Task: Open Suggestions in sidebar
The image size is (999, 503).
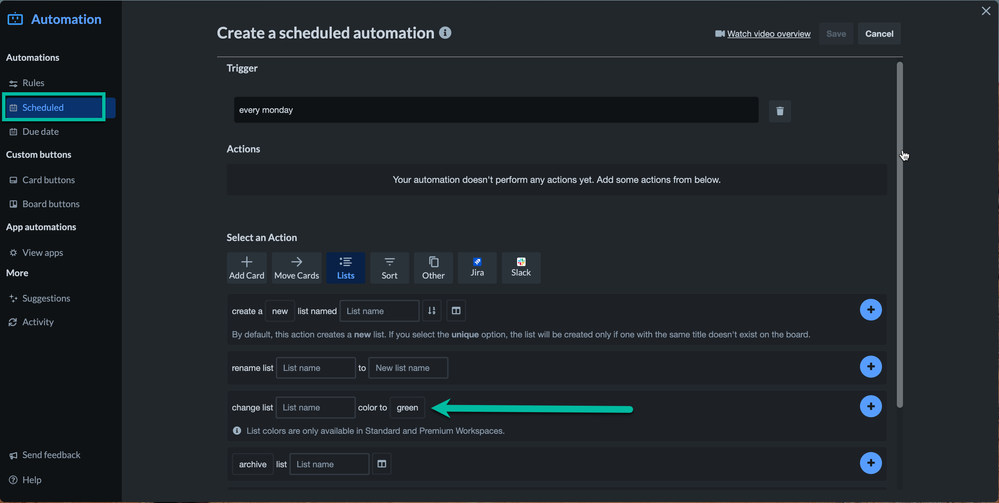Action: [39, 298]
